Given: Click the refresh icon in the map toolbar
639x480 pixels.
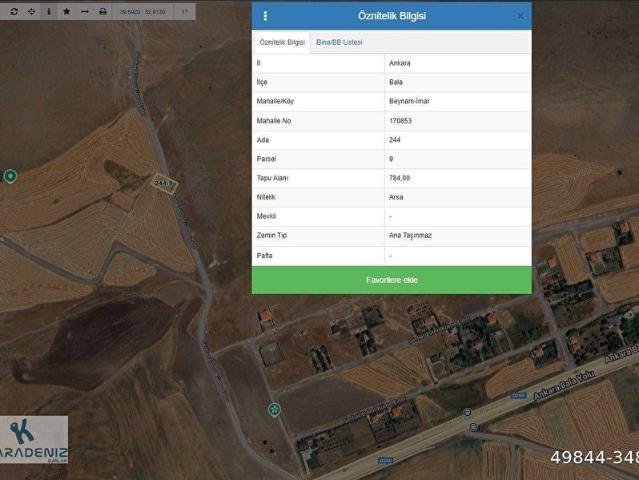Looking at the screenshot, I should click(x=13, y=11).
